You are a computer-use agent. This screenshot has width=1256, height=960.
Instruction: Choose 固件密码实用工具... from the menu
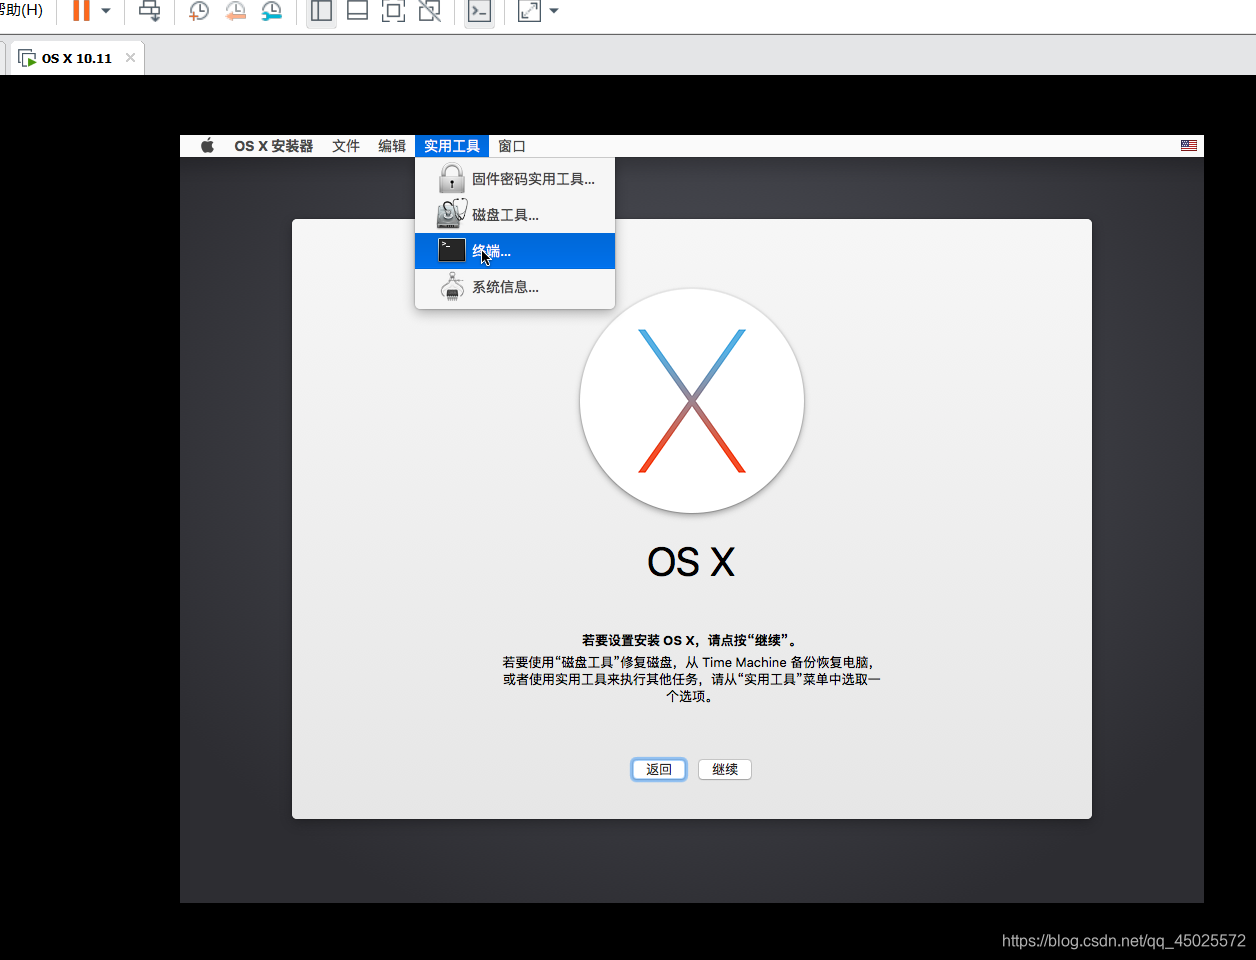pyautogui.click(x=515, y=179)
